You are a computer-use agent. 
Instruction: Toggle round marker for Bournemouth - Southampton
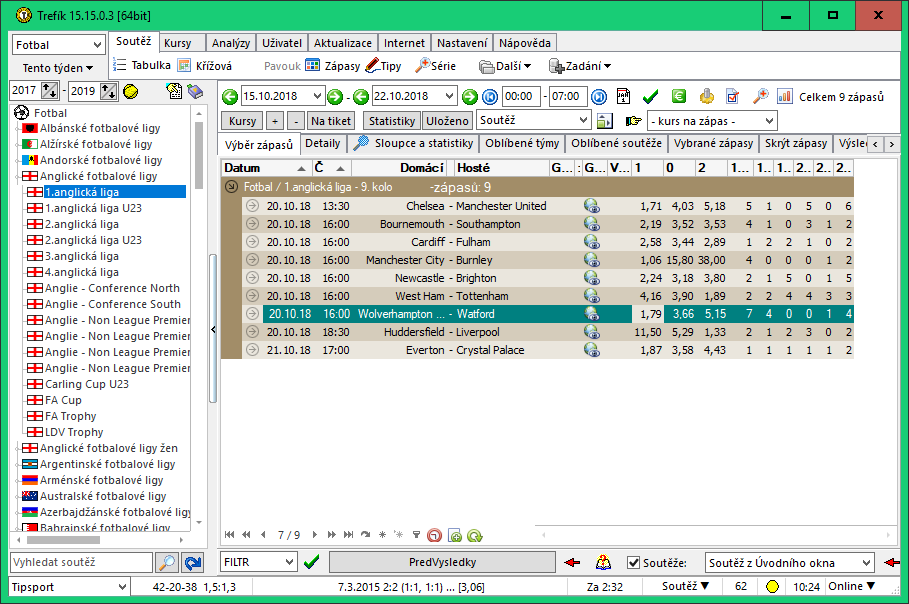[x=252, y=224]
